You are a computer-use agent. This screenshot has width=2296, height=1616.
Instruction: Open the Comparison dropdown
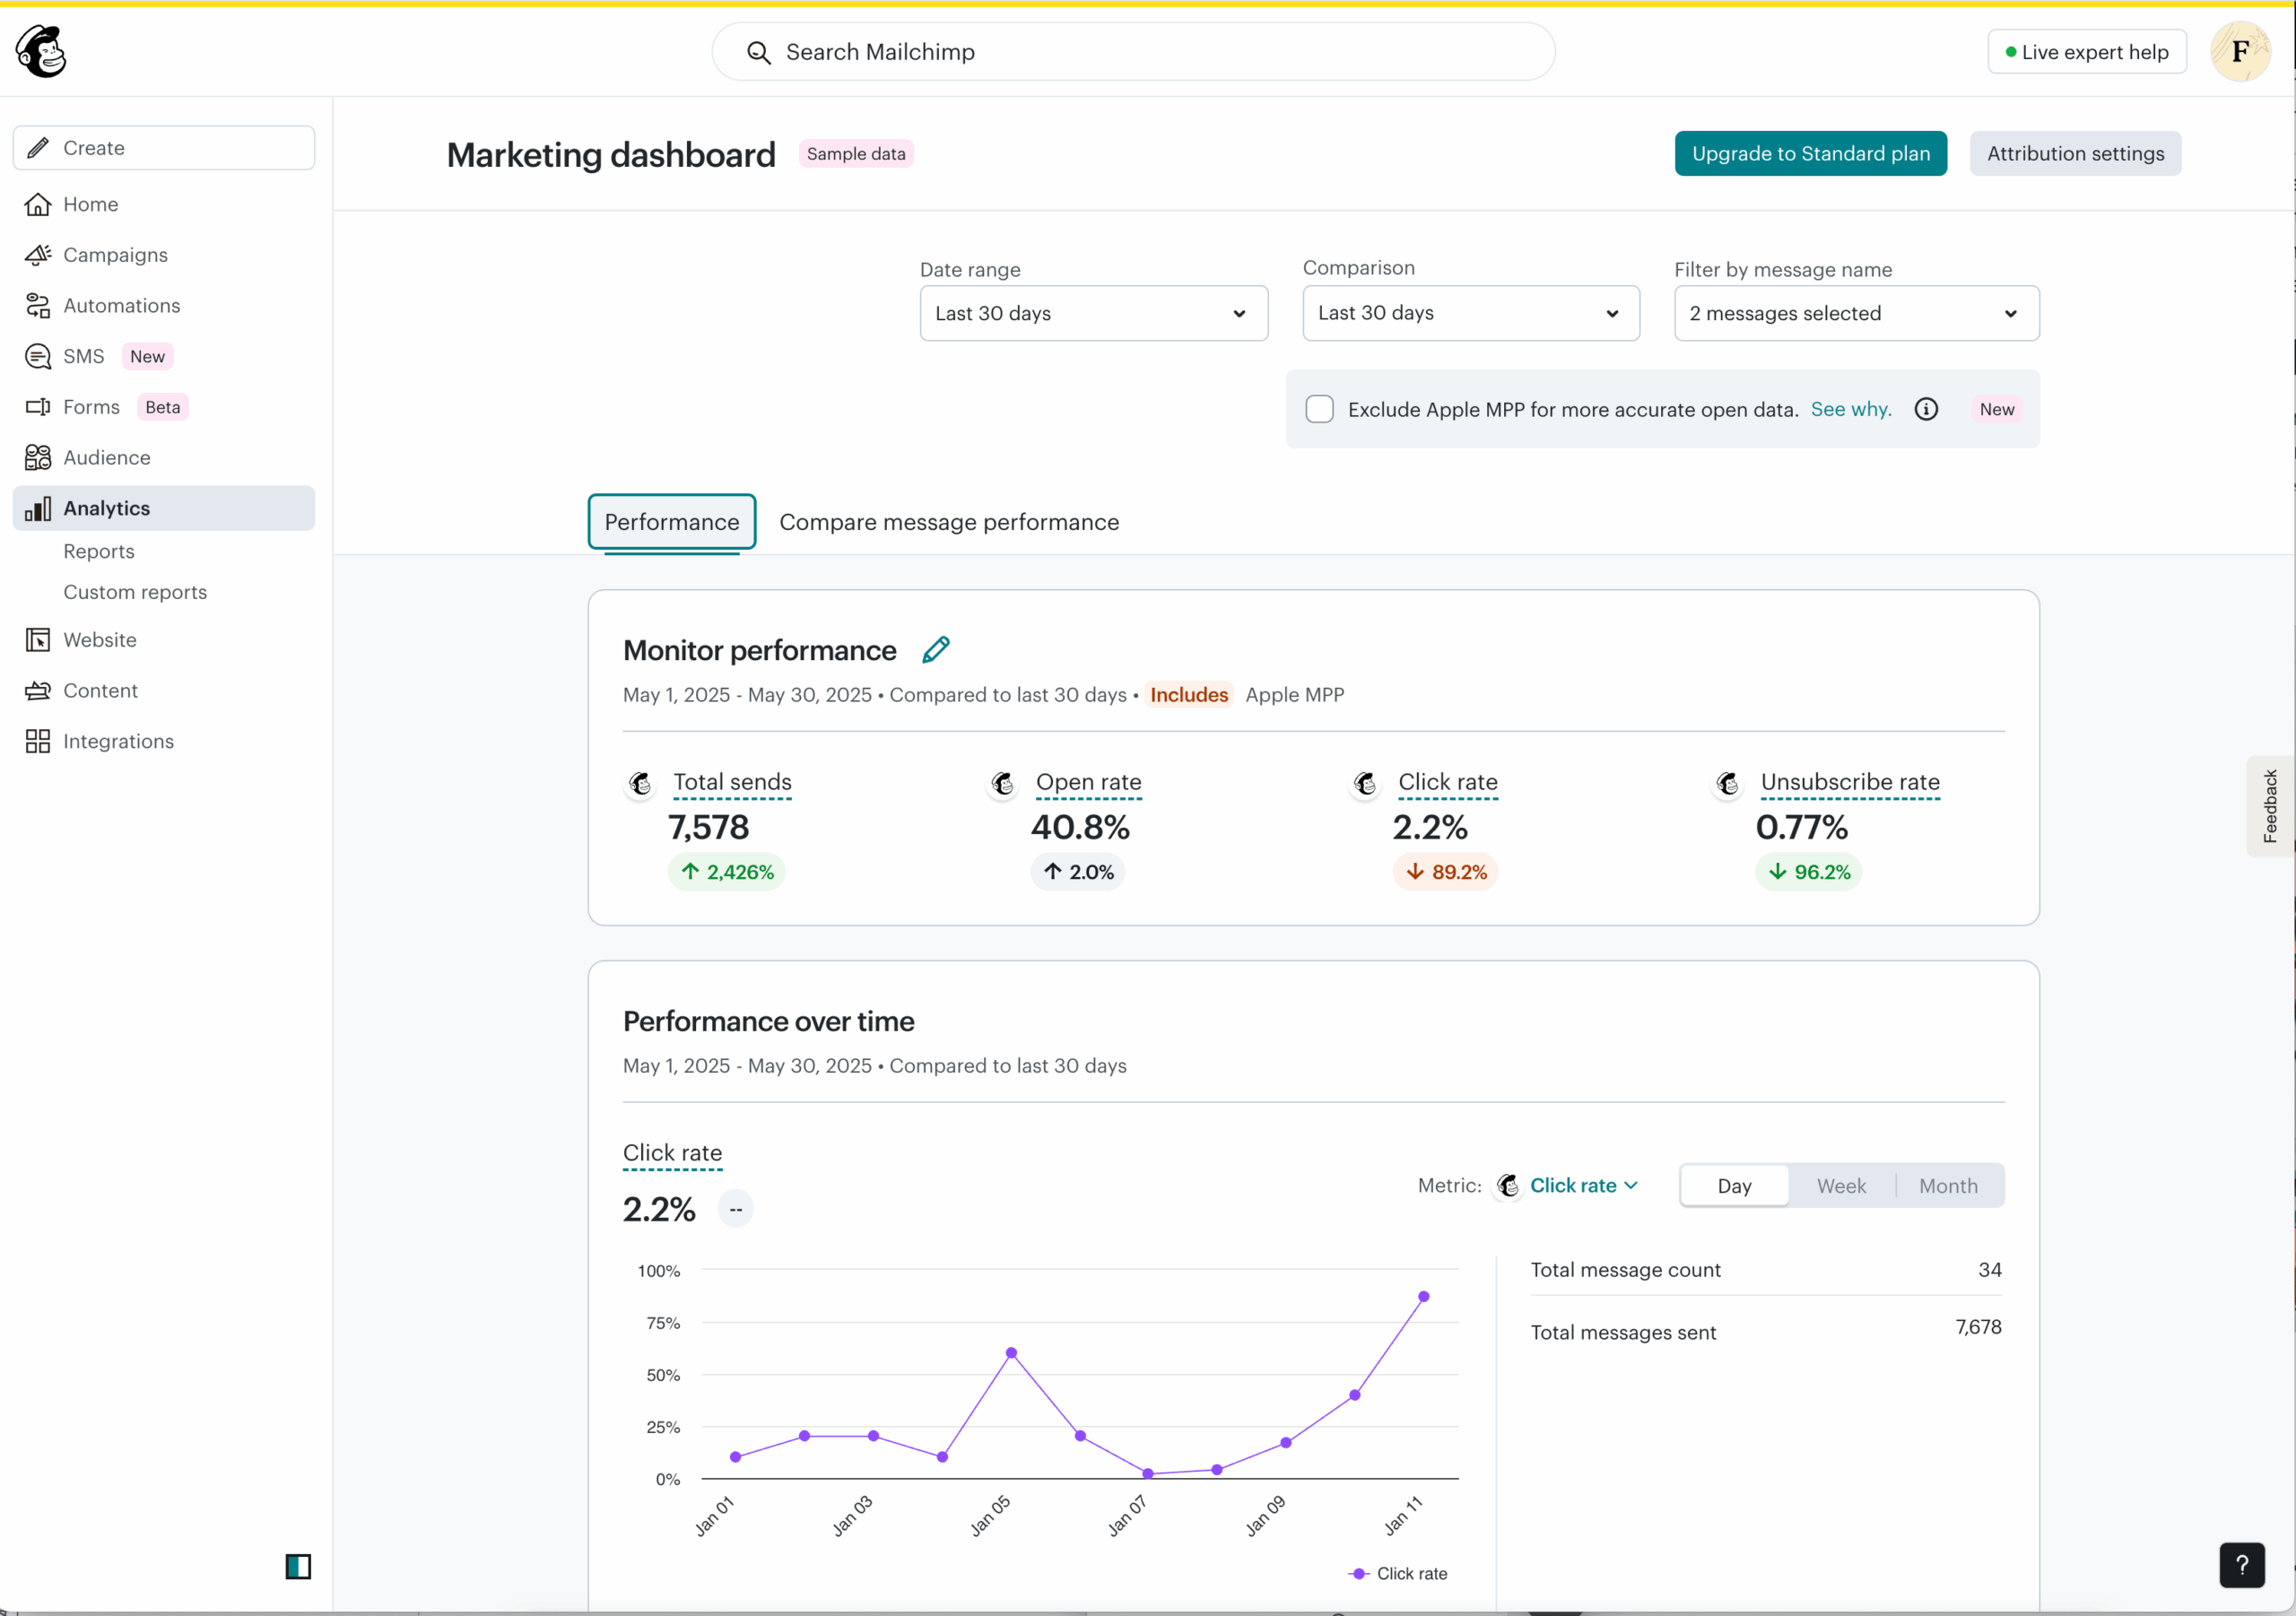click(1470, 313)
